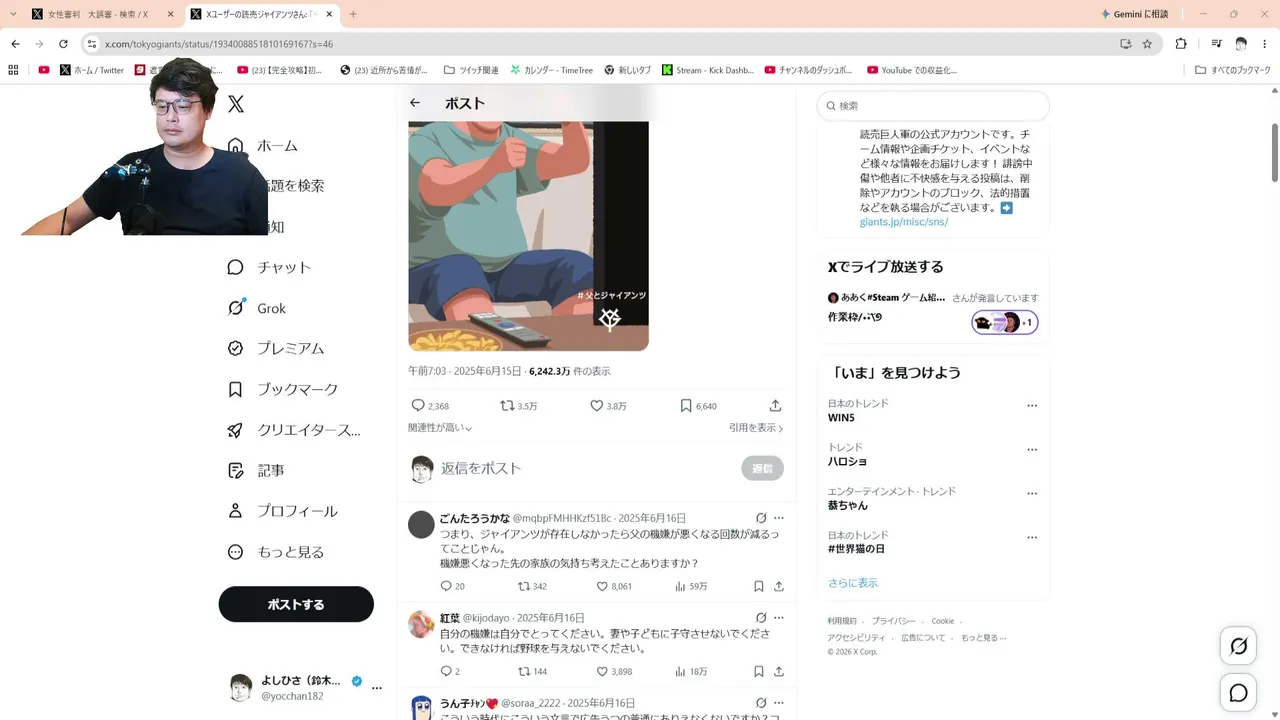View analytics of ごんたろうかな's comment
1280x720 pixels.
(691, 586)
